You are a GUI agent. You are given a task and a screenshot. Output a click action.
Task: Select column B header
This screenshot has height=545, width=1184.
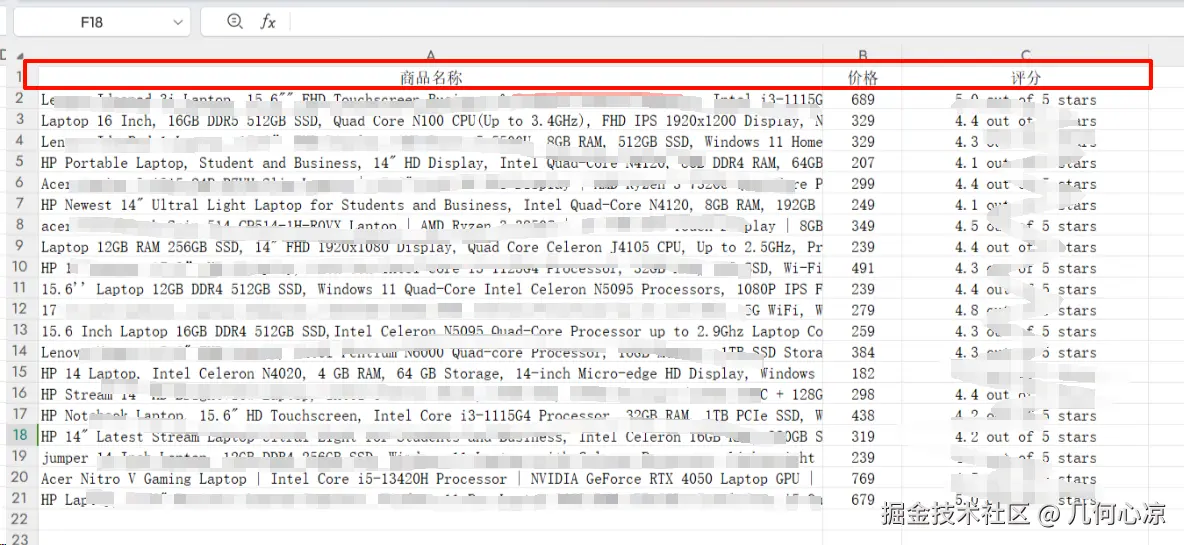click(862, 55)
